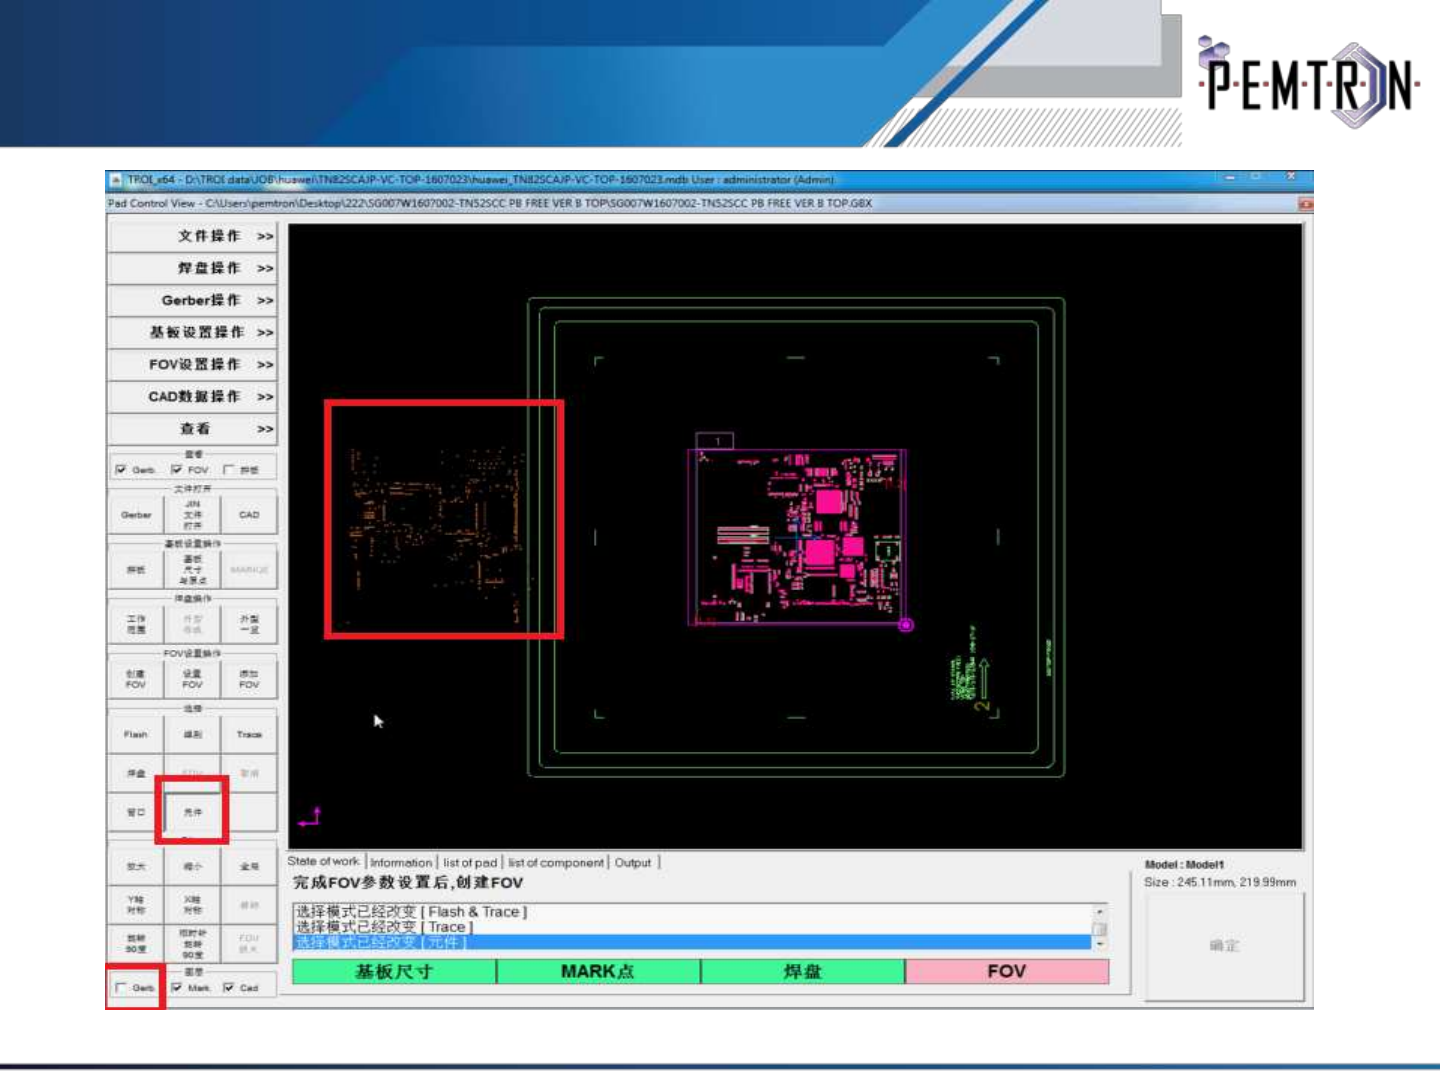The width and height of the screenshot is (1440, 1080).
Task: Expand the Gerber操作 section
Action: coord(192,300)
